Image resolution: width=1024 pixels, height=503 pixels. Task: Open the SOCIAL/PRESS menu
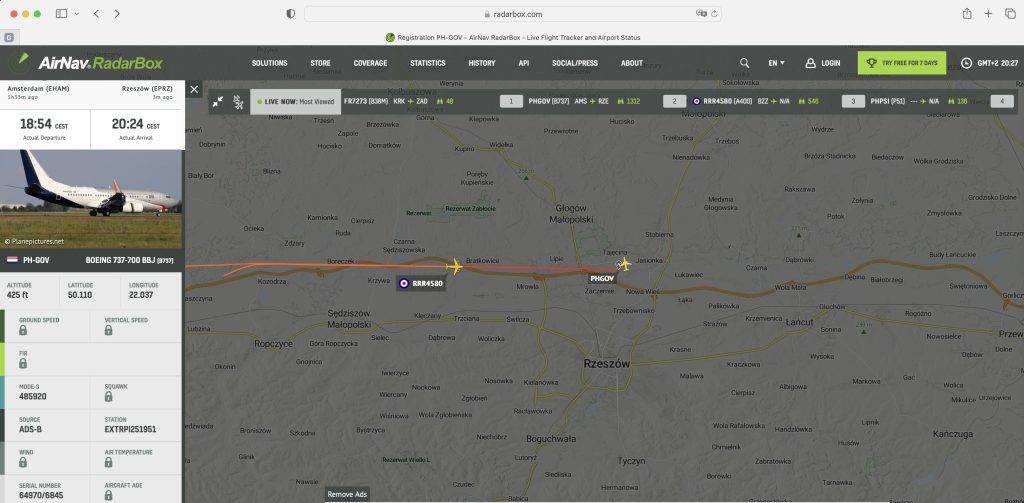pyautogui.click(x=575, y=63)
